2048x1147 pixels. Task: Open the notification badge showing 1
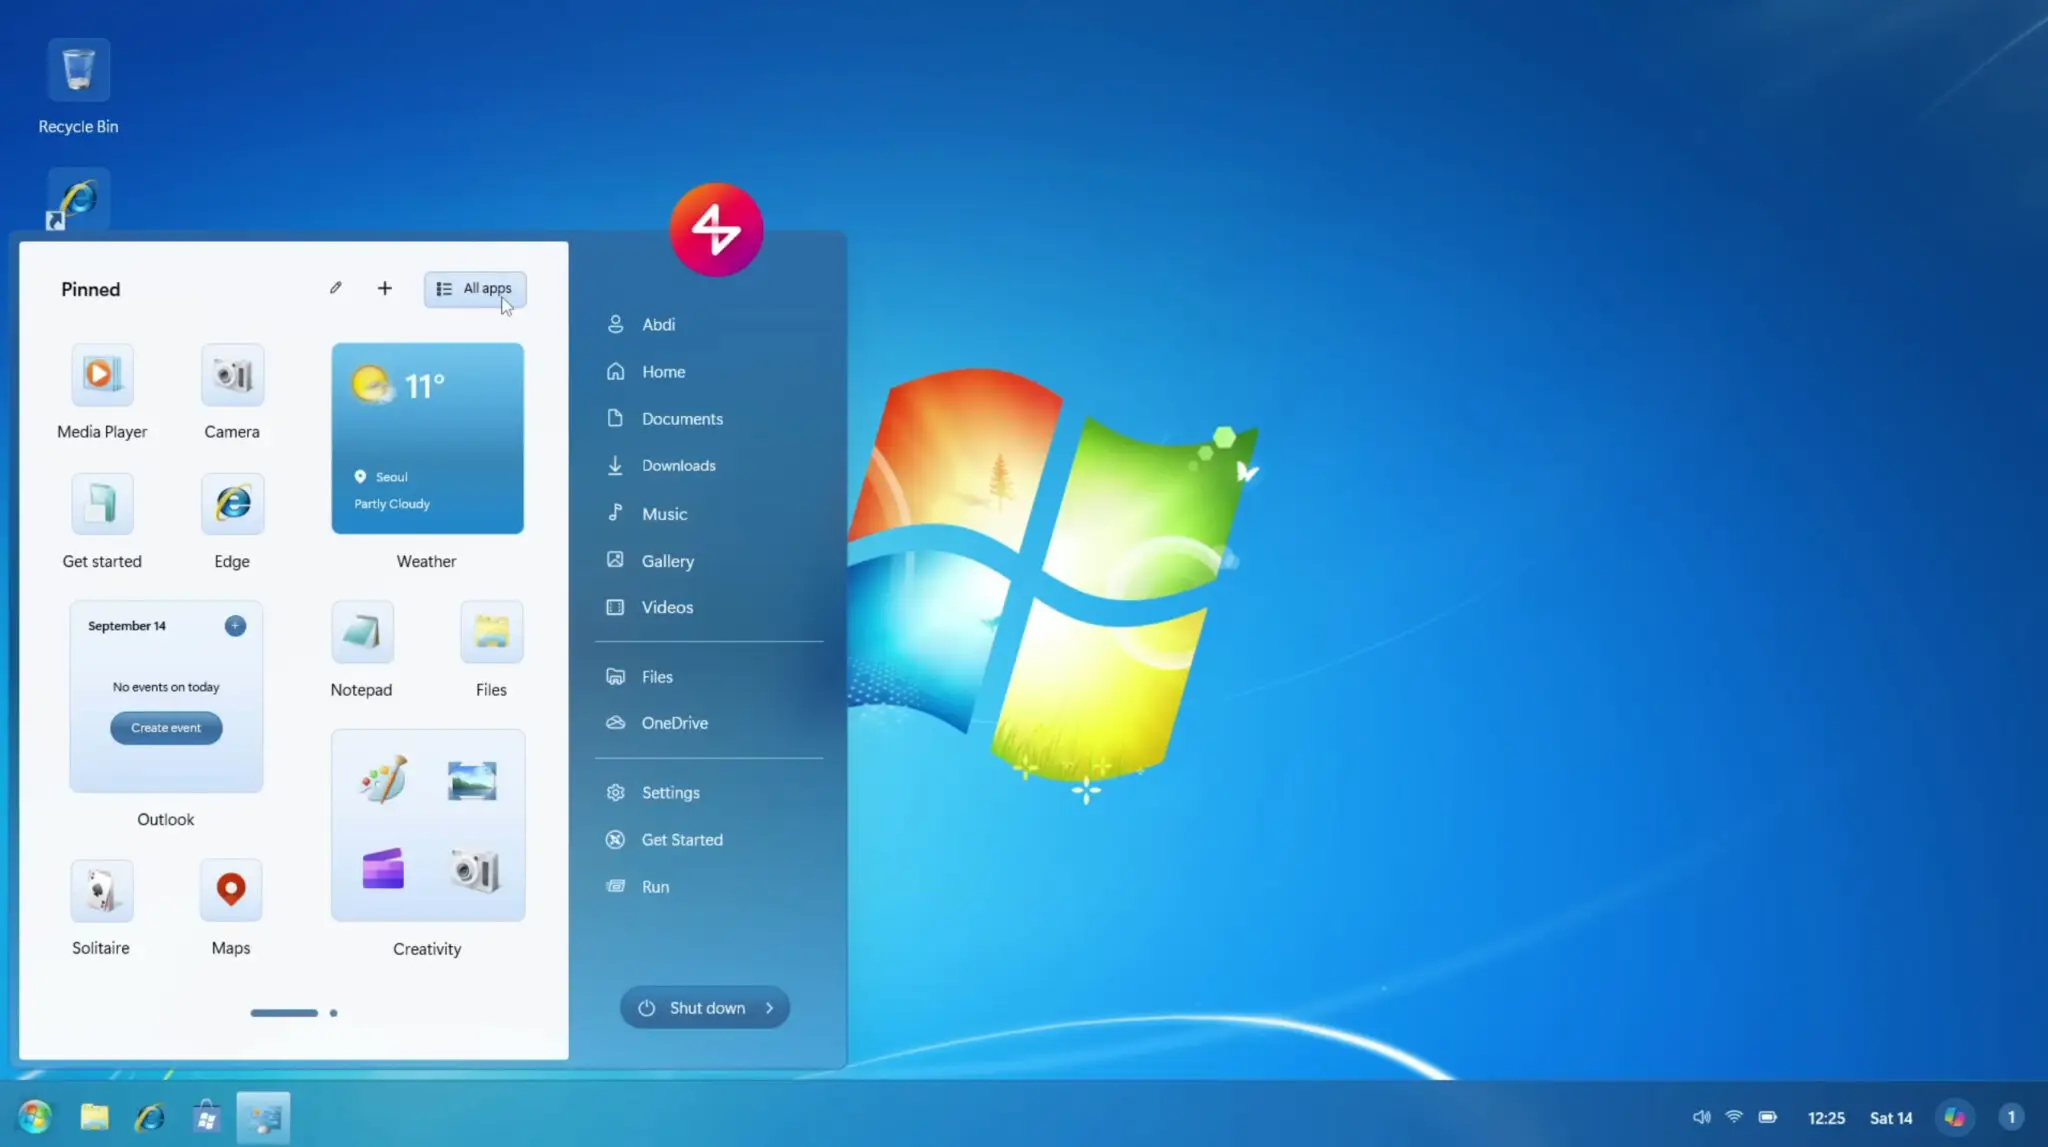(2011, 1117)
